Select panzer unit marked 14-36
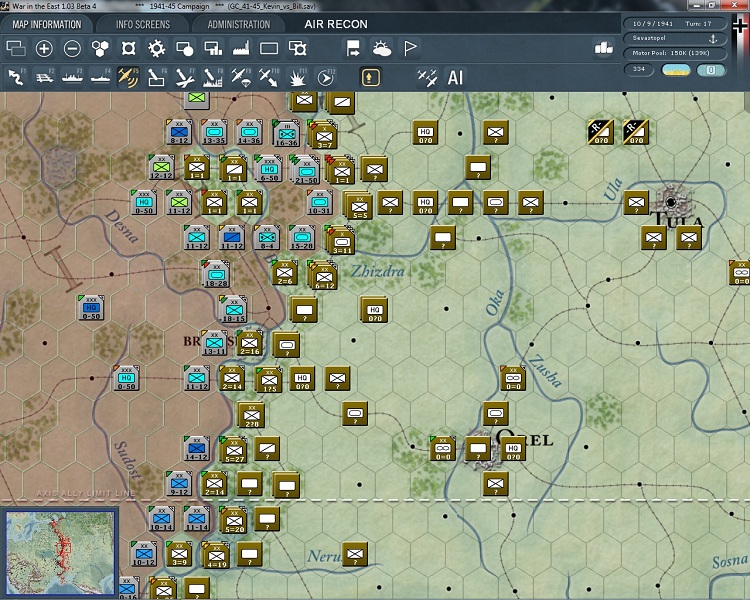This screenshot has width=750, height=600. 249,132
